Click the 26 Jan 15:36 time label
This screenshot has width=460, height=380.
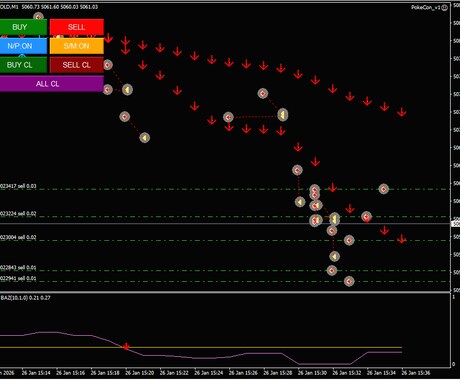click(416, 373)
